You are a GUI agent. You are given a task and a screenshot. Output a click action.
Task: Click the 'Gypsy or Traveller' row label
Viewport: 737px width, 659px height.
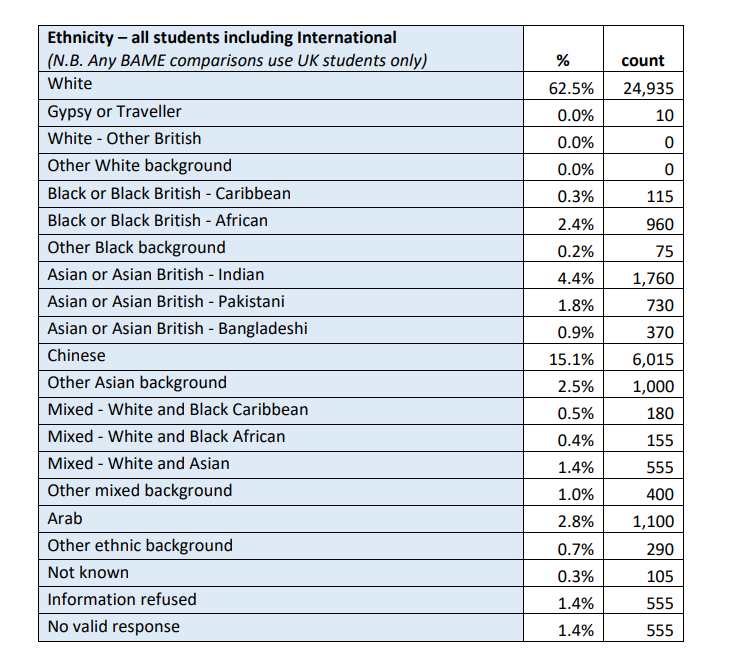coord(115,112)
